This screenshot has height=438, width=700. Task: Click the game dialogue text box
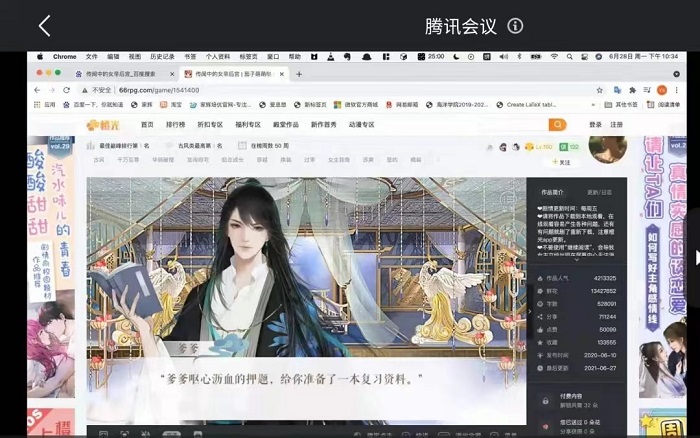tap(306, 388)
